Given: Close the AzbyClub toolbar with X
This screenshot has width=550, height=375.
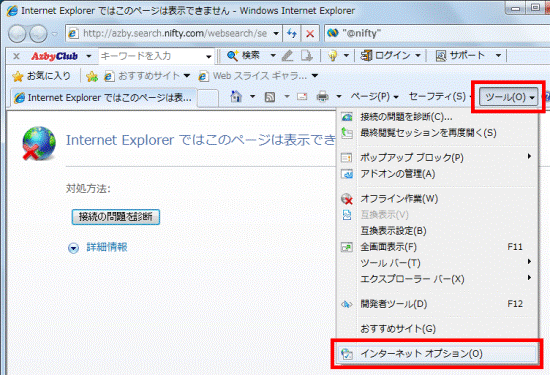Looking at the screenshot, I should coord(16,56).
